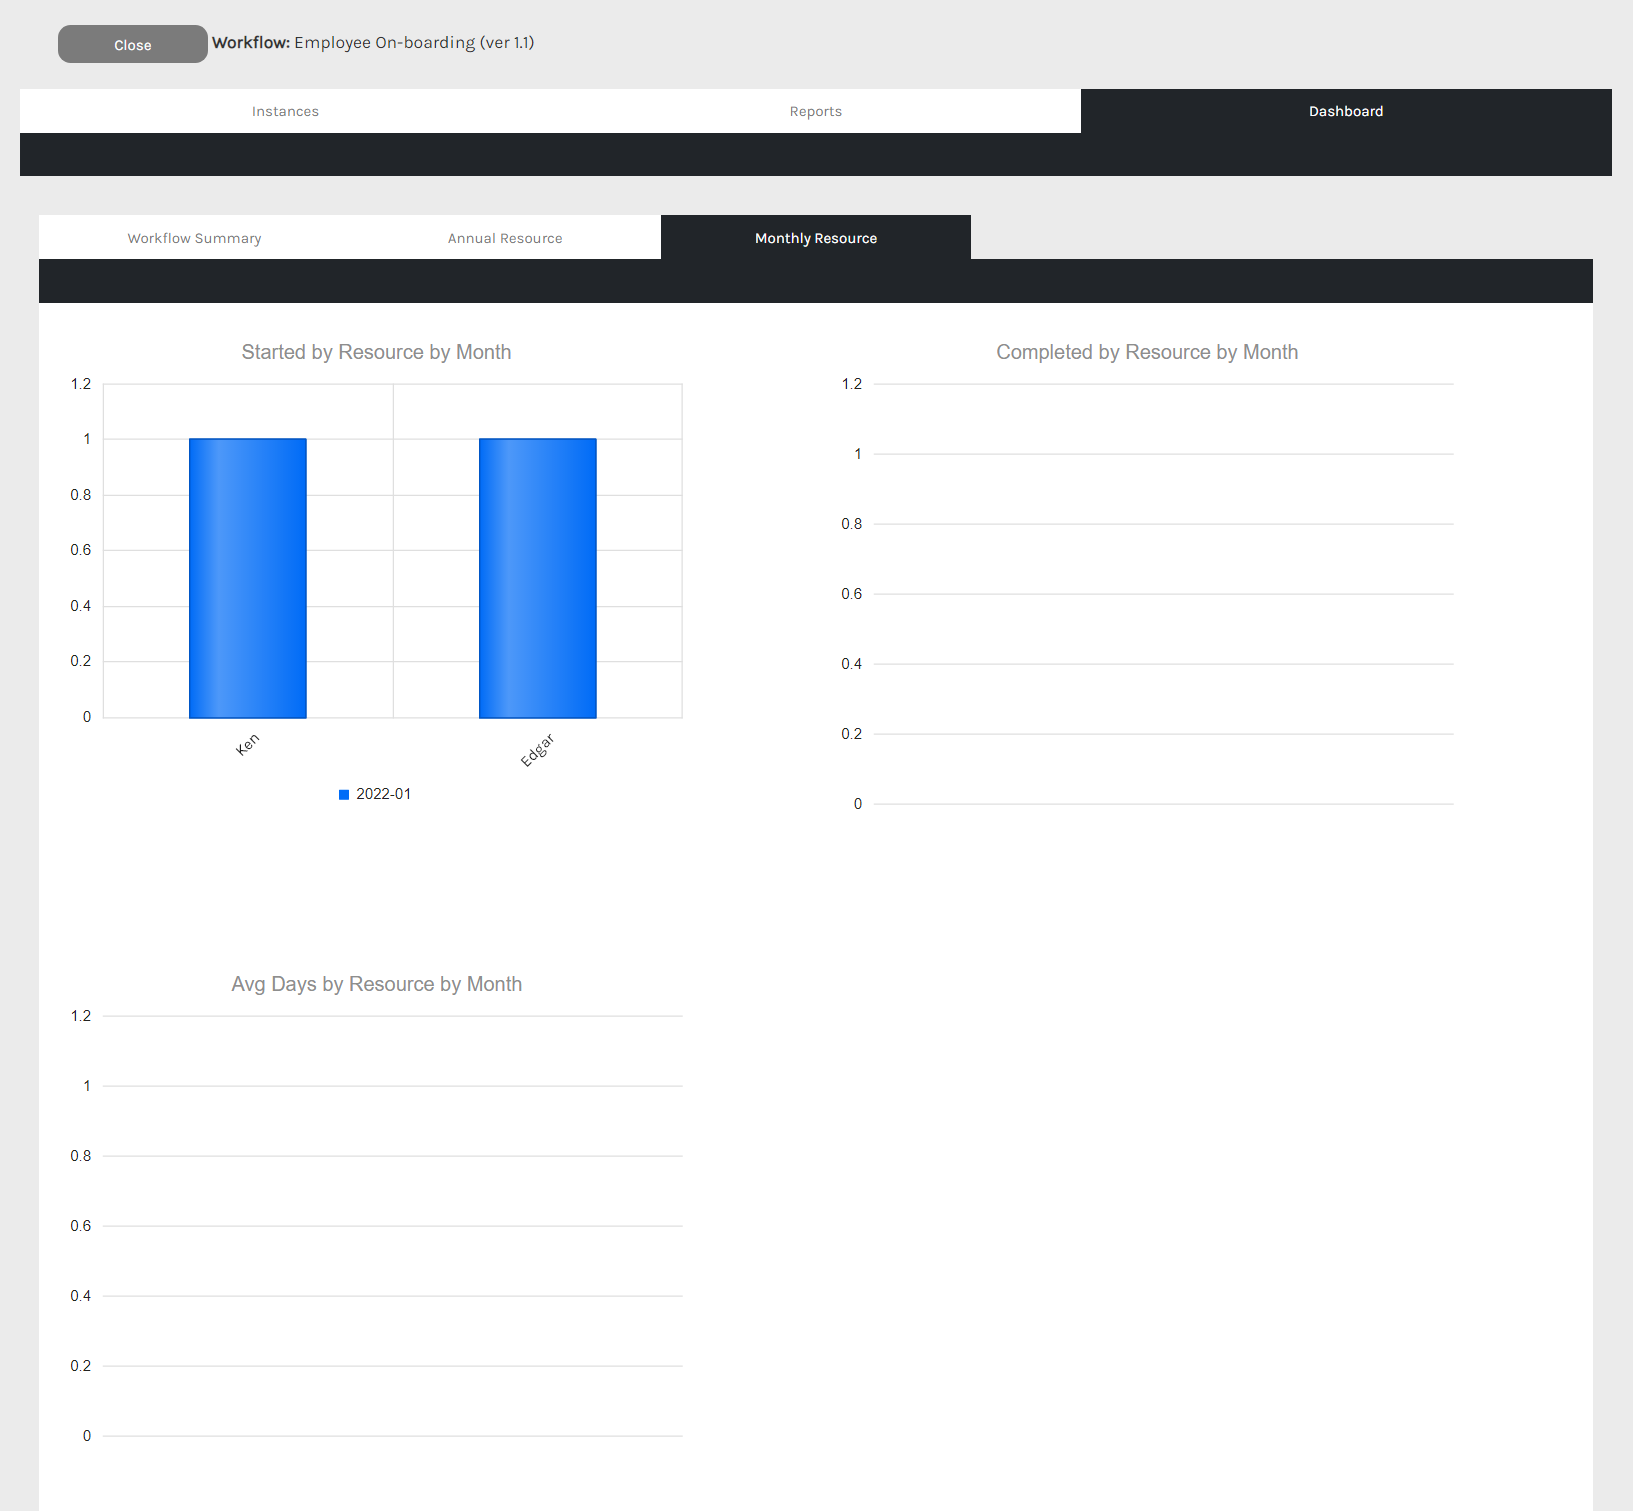The width and height of the screenshot is (1633, 1511).
Task: Select the Dashboard tab
Action: tap(1345, 111)
